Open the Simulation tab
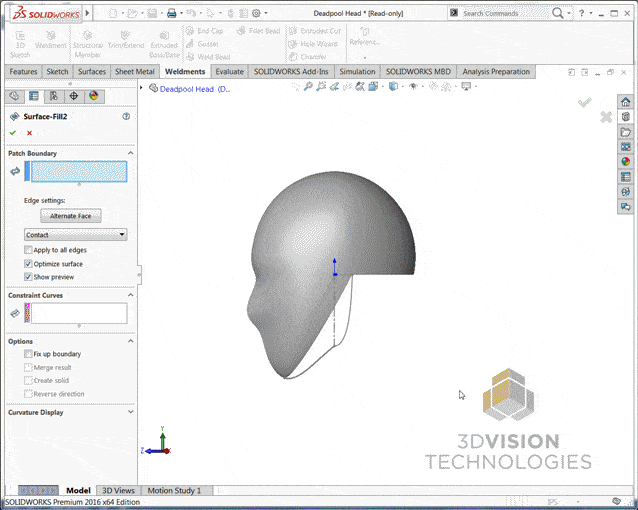Screen dimensions: 638x510 tap(357, 72)
